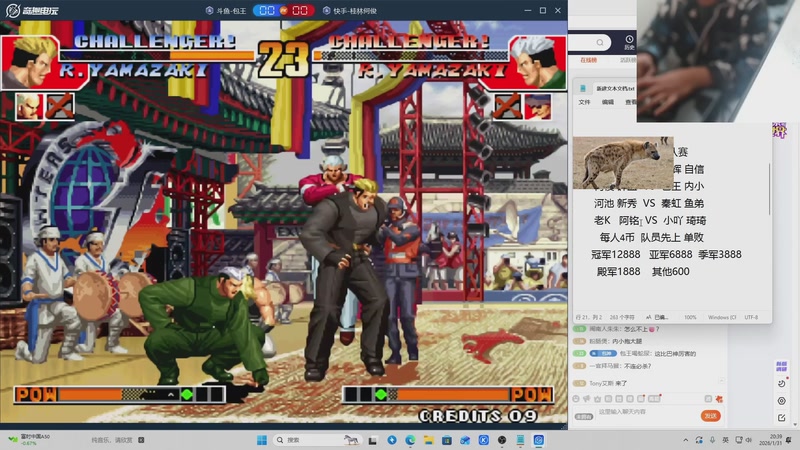This screenshot has height=450, width=800.
Task: Click the line 每人4币 队员先上 单败
Action: tap(652, 237)
